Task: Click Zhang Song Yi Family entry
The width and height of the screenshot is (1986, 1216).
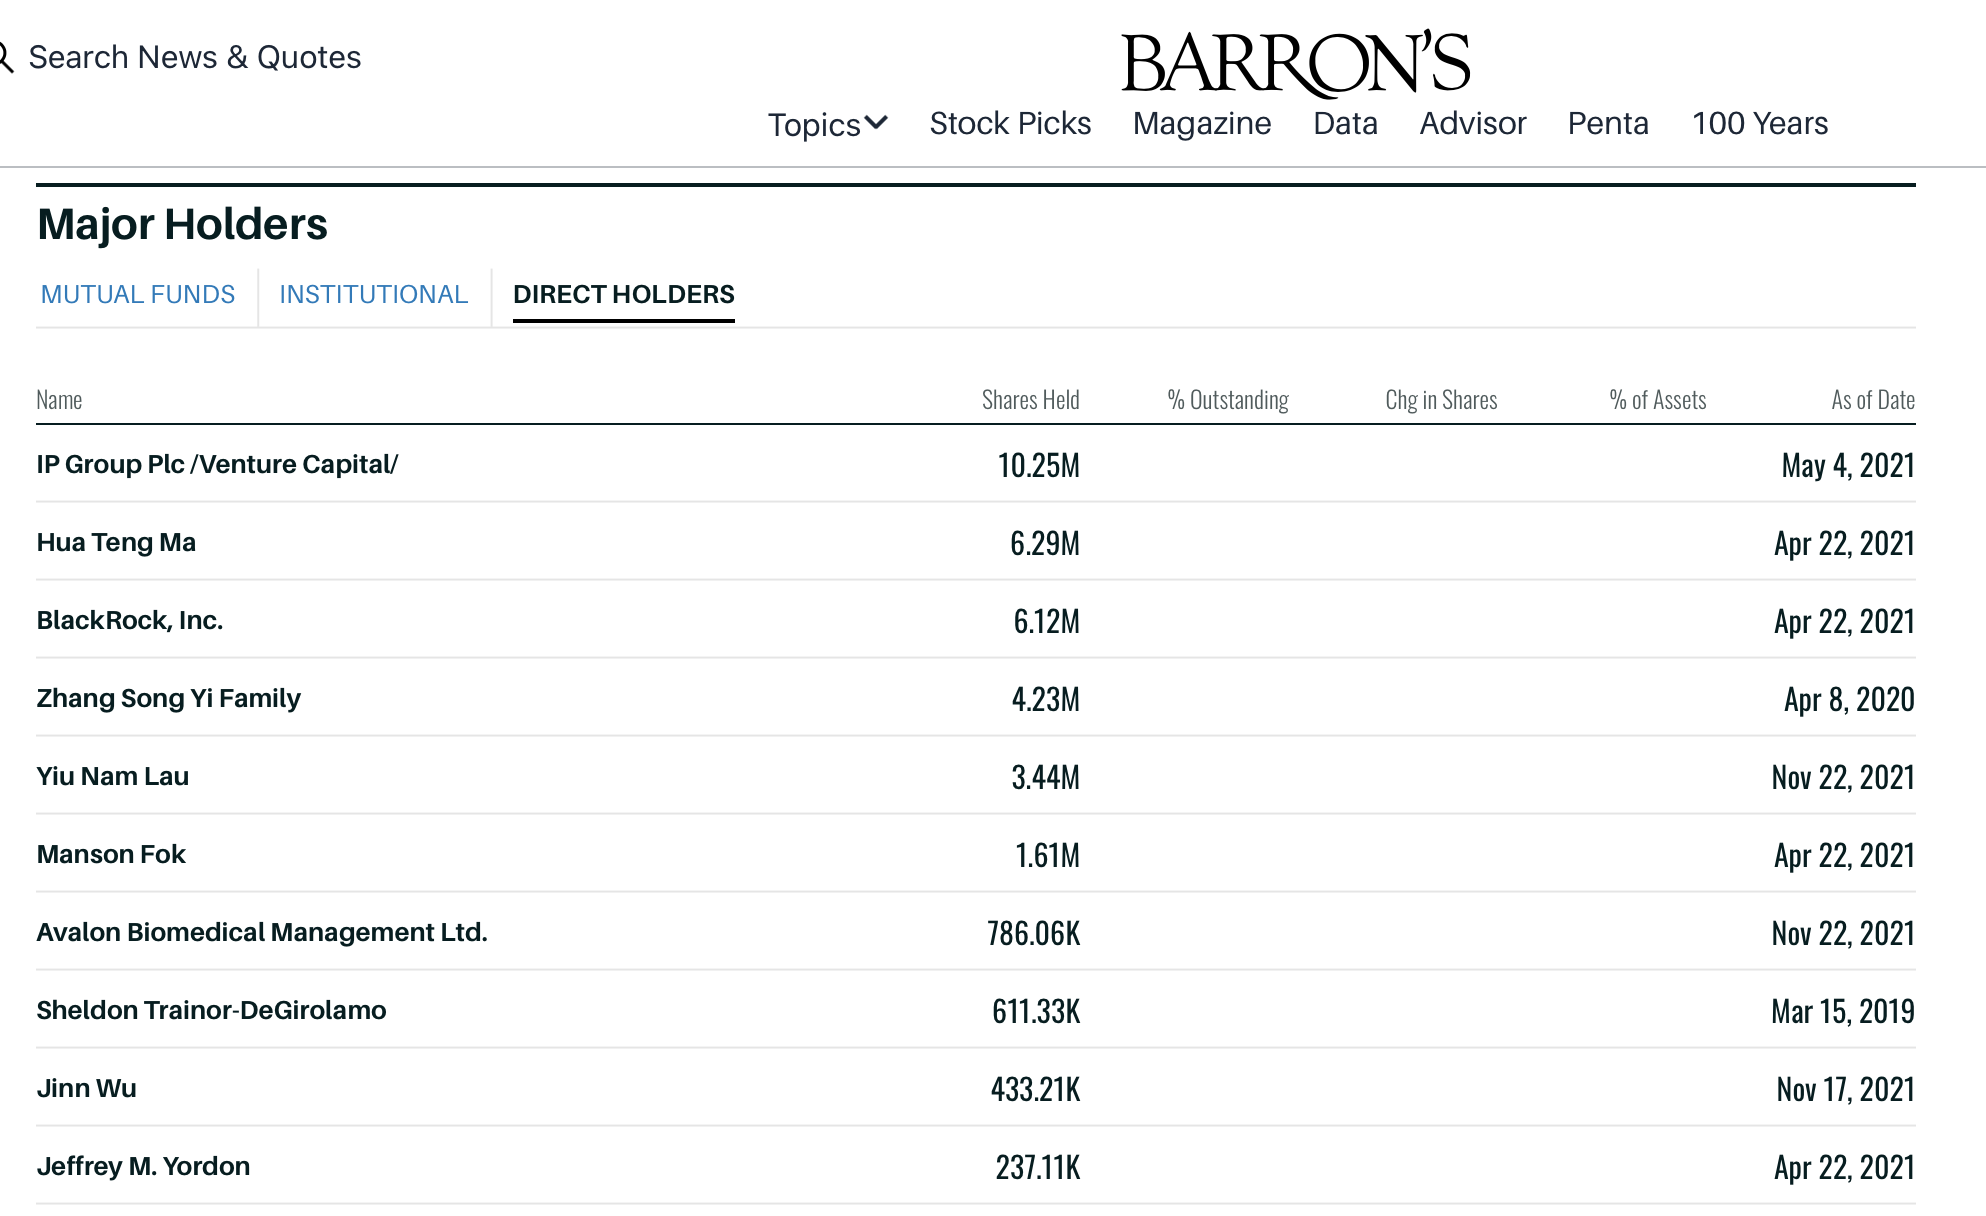Action: (168, 698)
